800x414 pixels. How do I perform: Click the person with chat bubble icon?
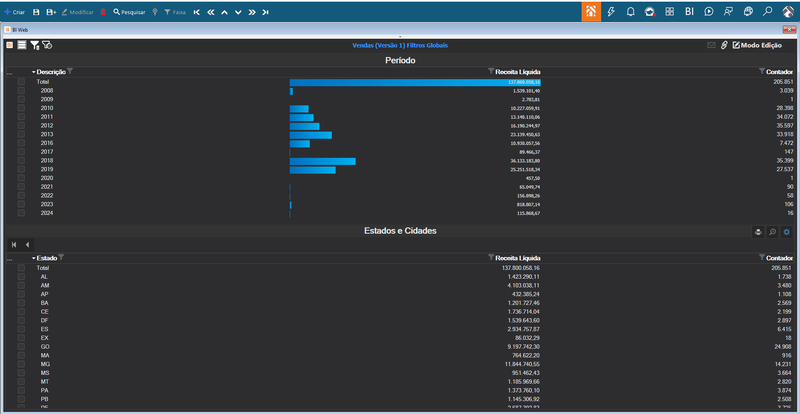(729, 11)
